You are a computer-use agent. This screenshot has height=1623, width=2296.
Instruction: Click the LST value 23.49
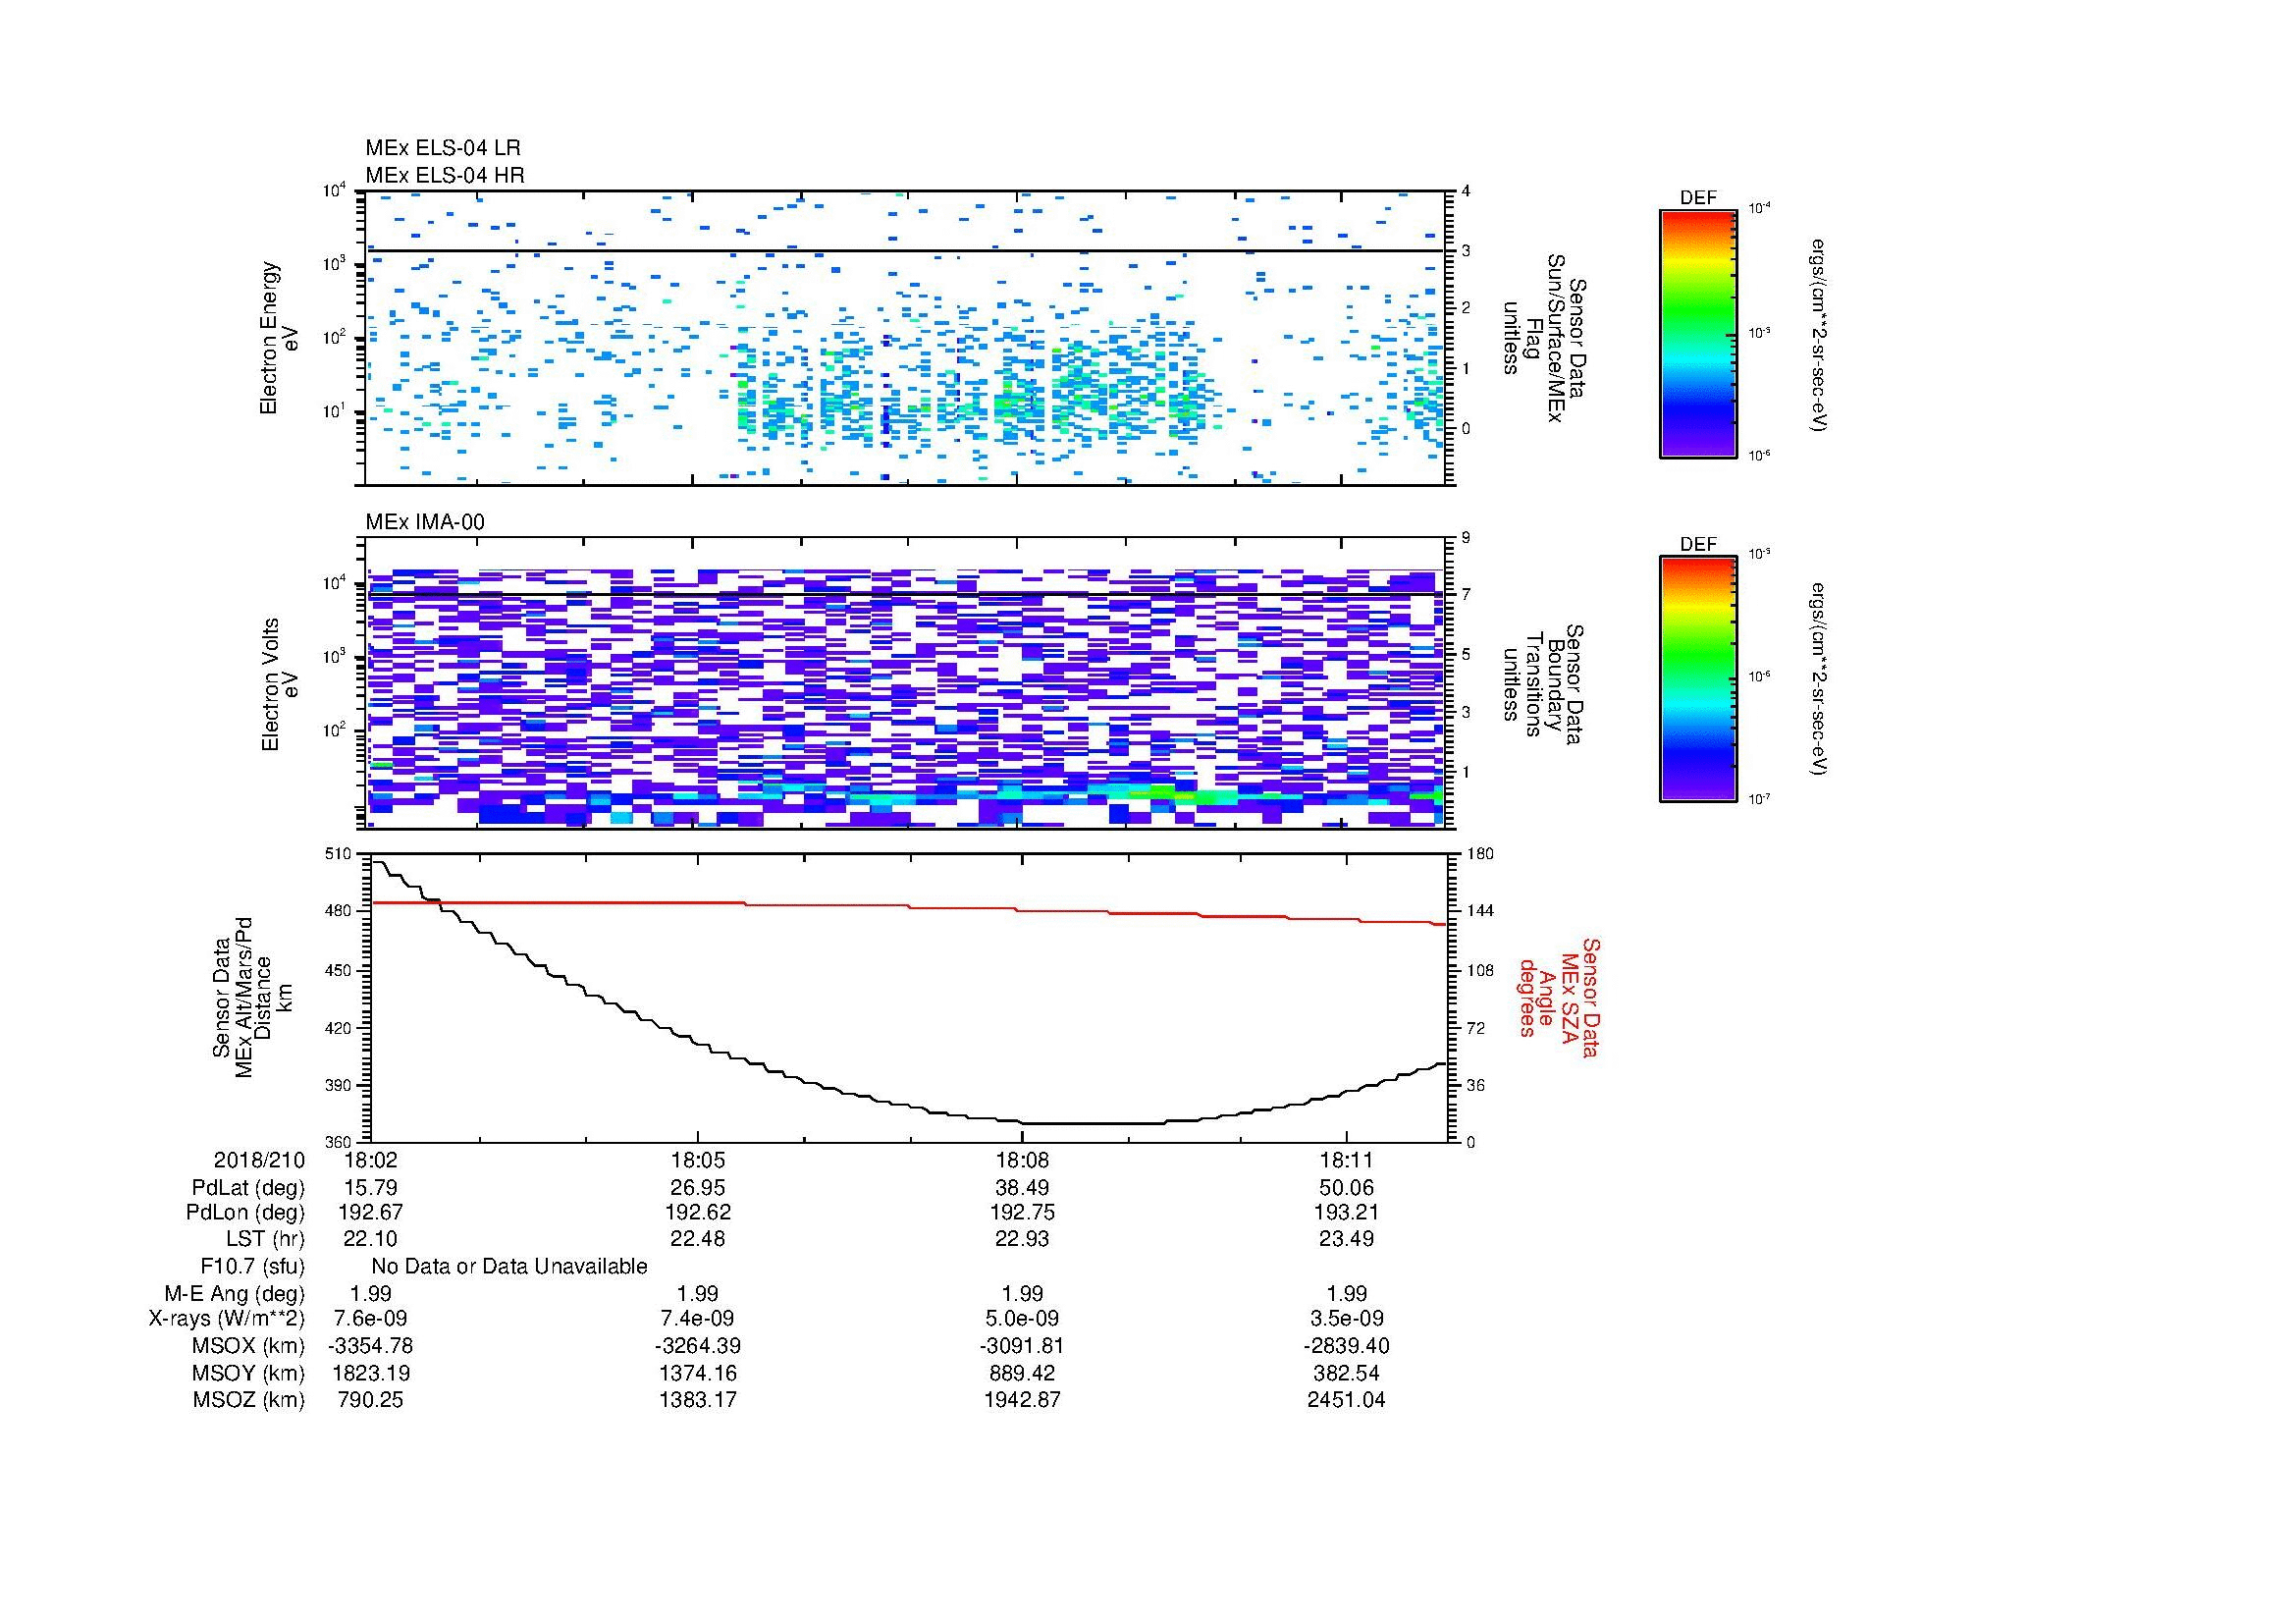(1346, 1239)
